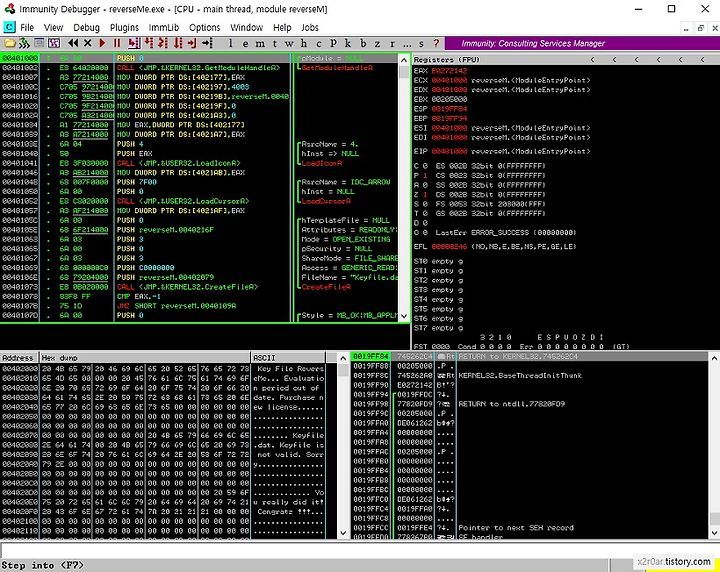This screenshot has width=720, height=572.
Task: Show Memory map with 'm' button
Action: [260, 43]
